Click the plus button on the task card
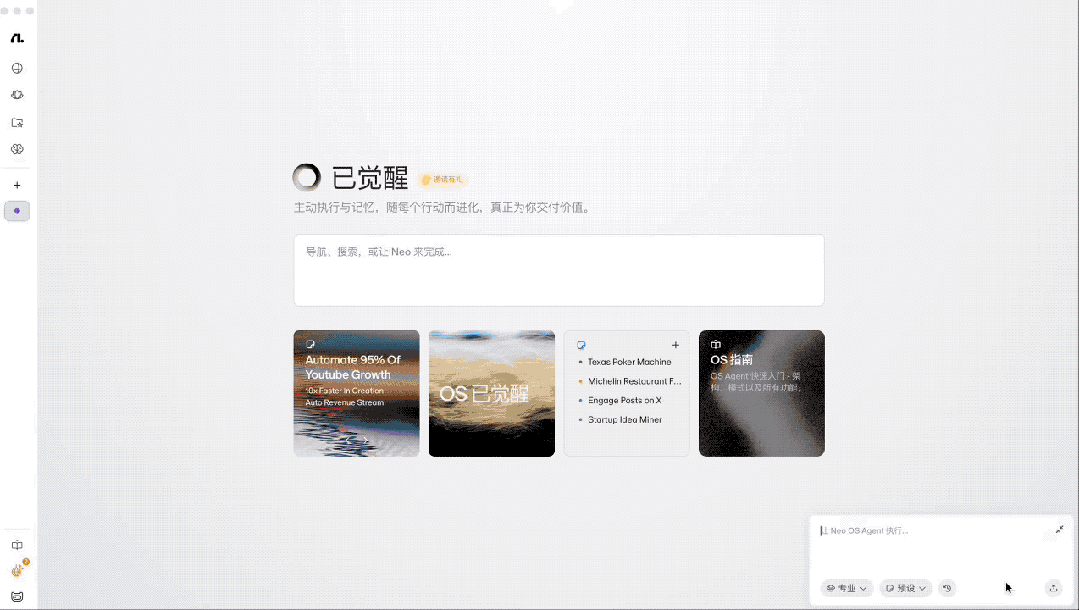The image size is (1079, 610). 676,345
